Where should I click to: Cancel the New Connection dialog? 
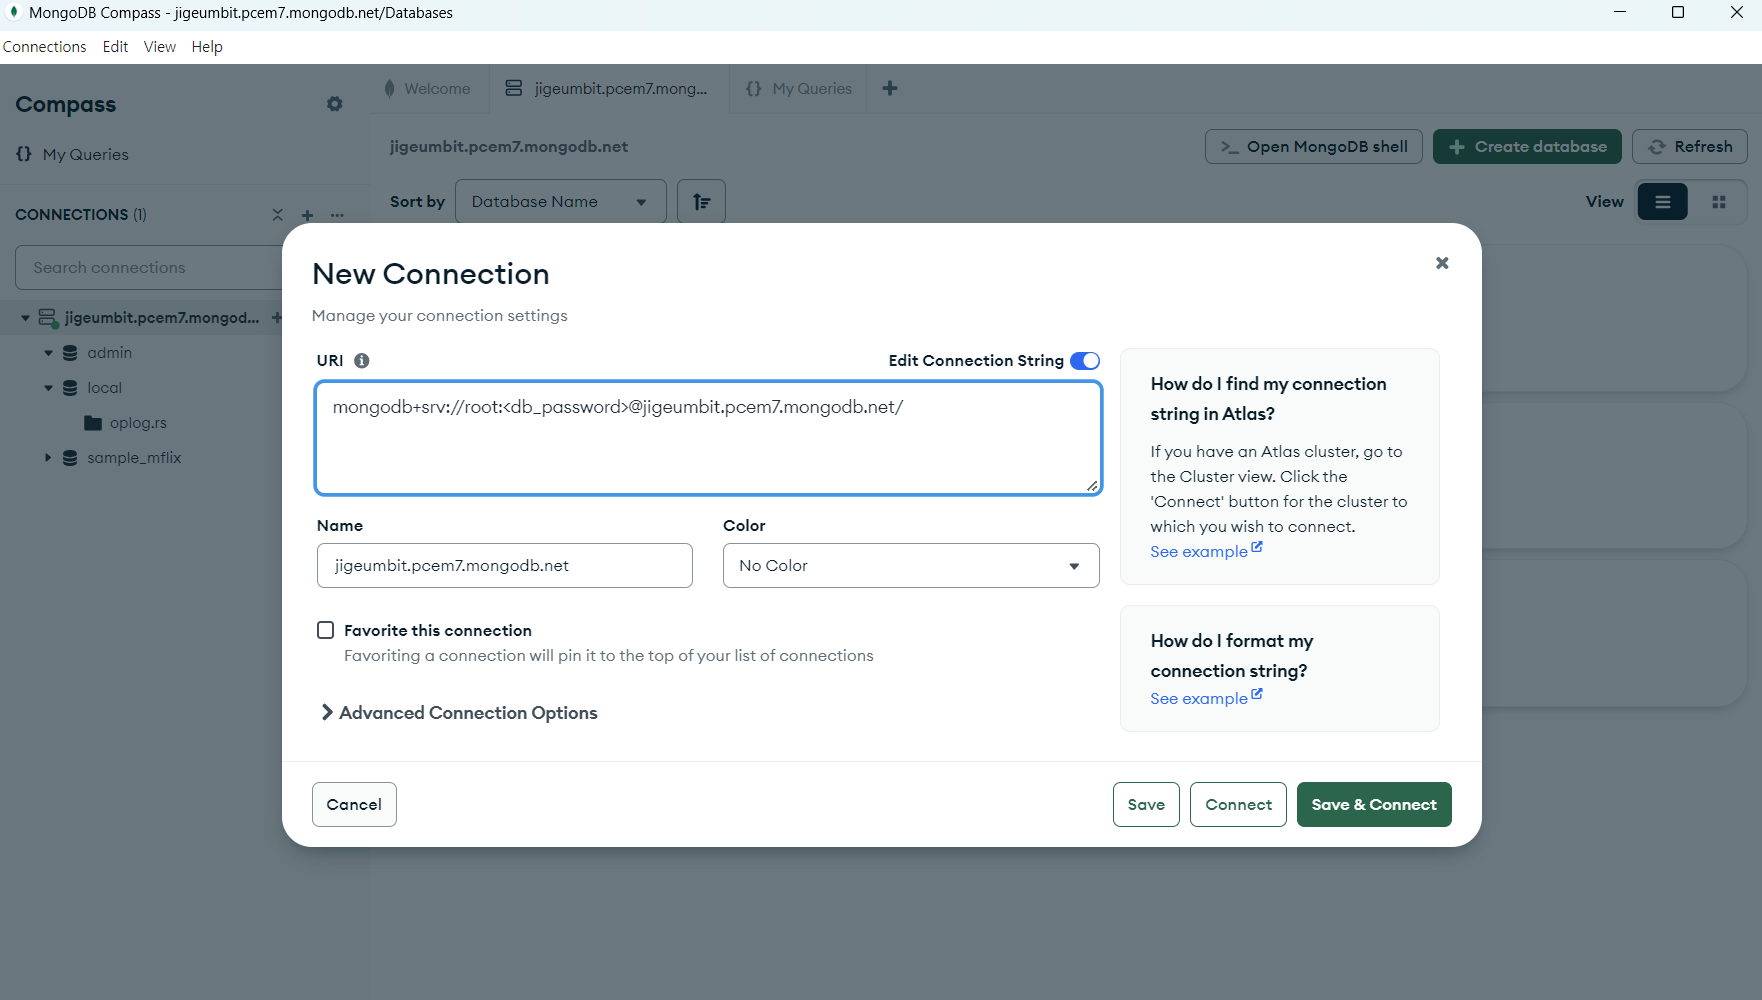[x=354, y=805]
